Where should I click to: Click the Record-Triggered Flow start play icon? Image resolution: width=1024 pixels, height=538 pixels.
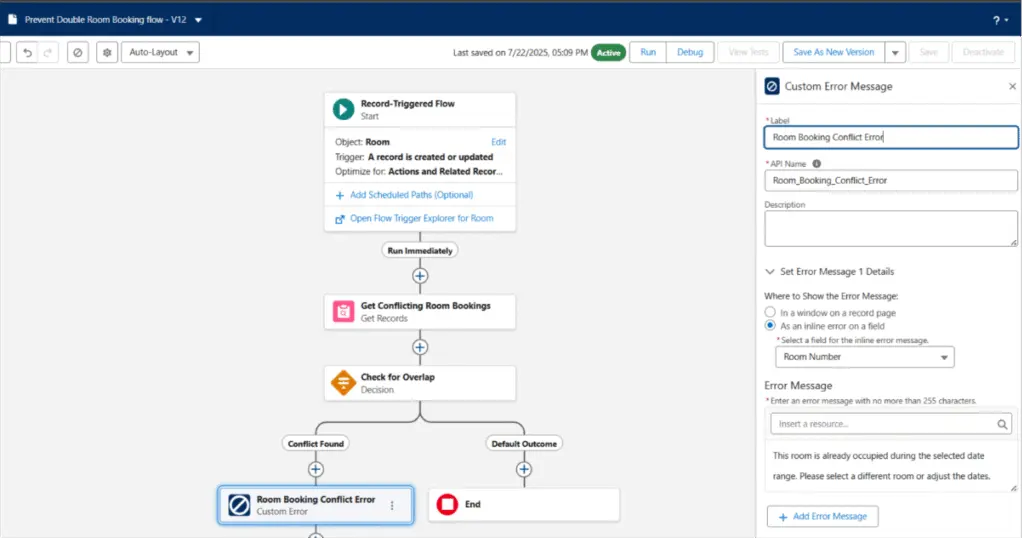tap(344, 109)
